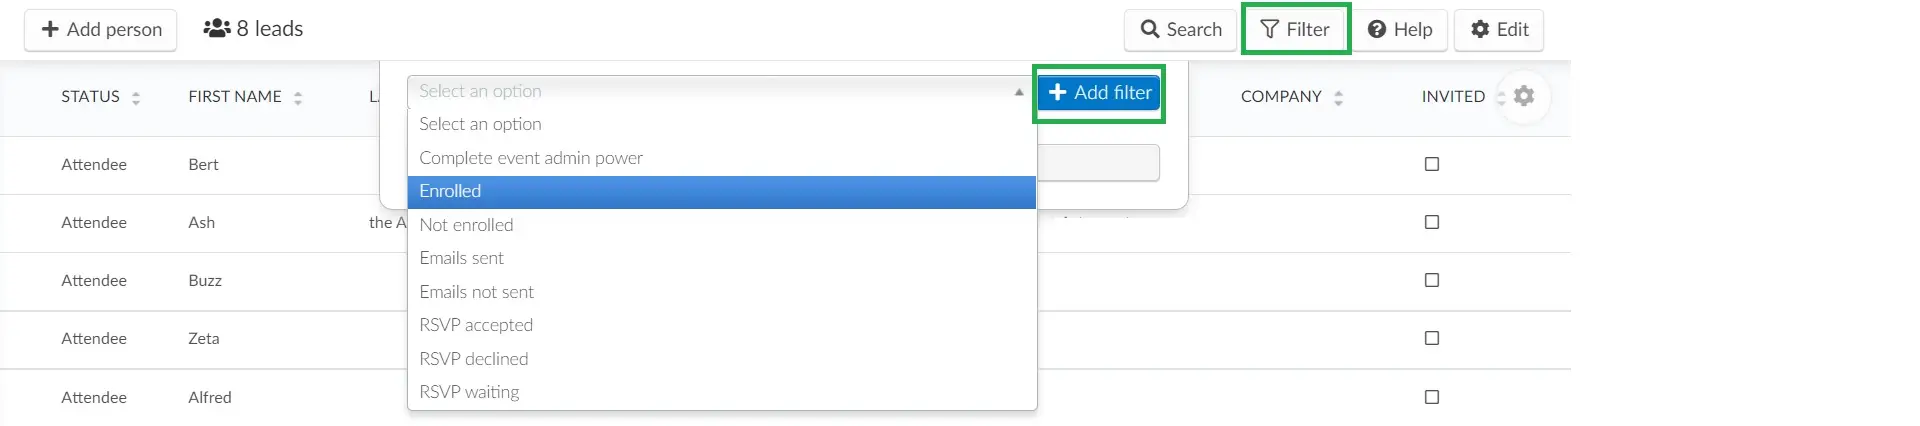Image resolution: width=1920 pixels, height=426 pixels.
Task: Open the column settings gear icon
Action: click(1523, 96)
